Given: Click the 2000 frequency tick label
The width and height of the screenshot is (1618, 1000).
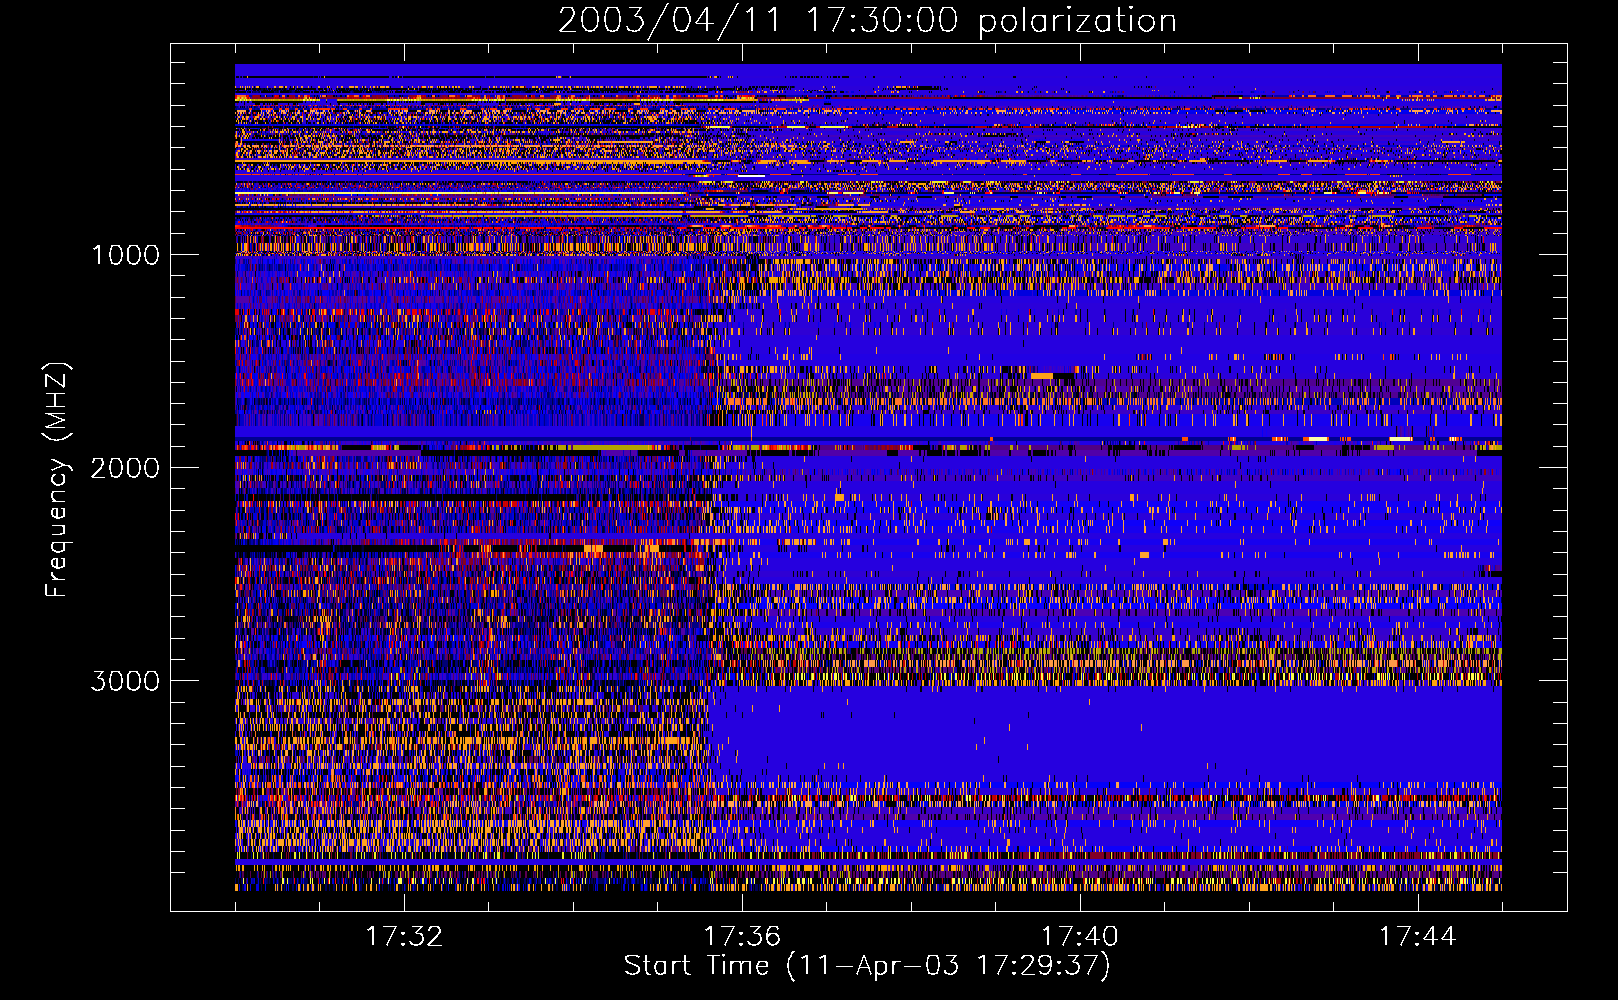Looking at the screenshot, I should pos(125,468).
